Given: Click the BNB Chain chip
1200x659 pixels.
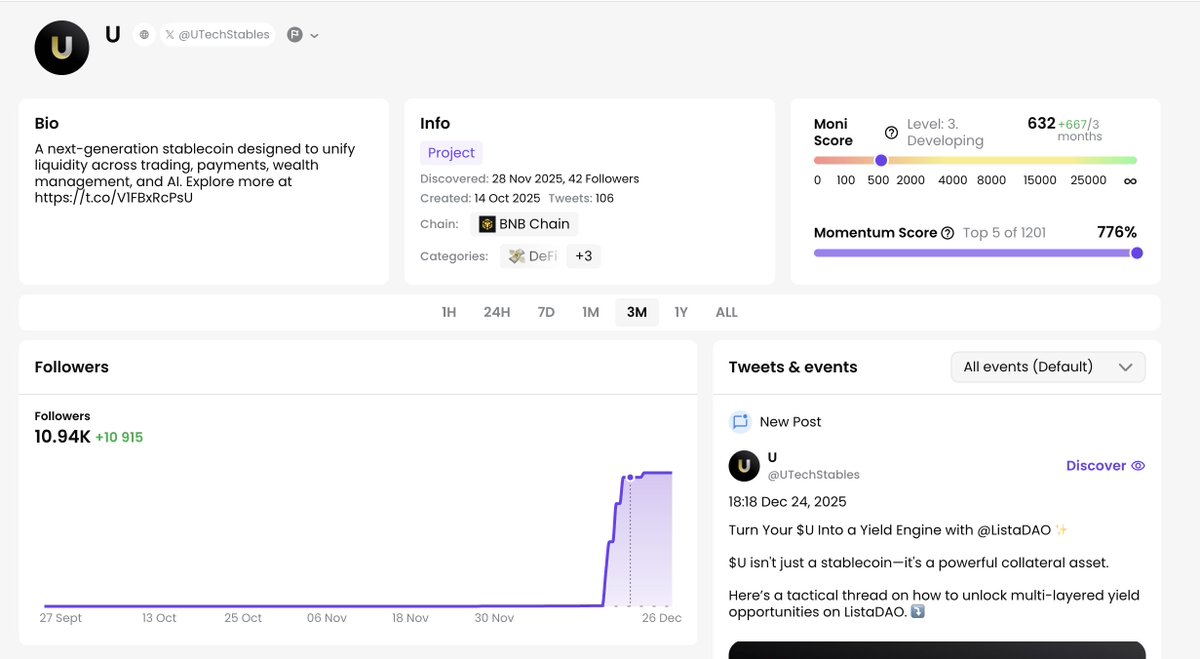Looking at the screenshot, I should pos(524,224).
